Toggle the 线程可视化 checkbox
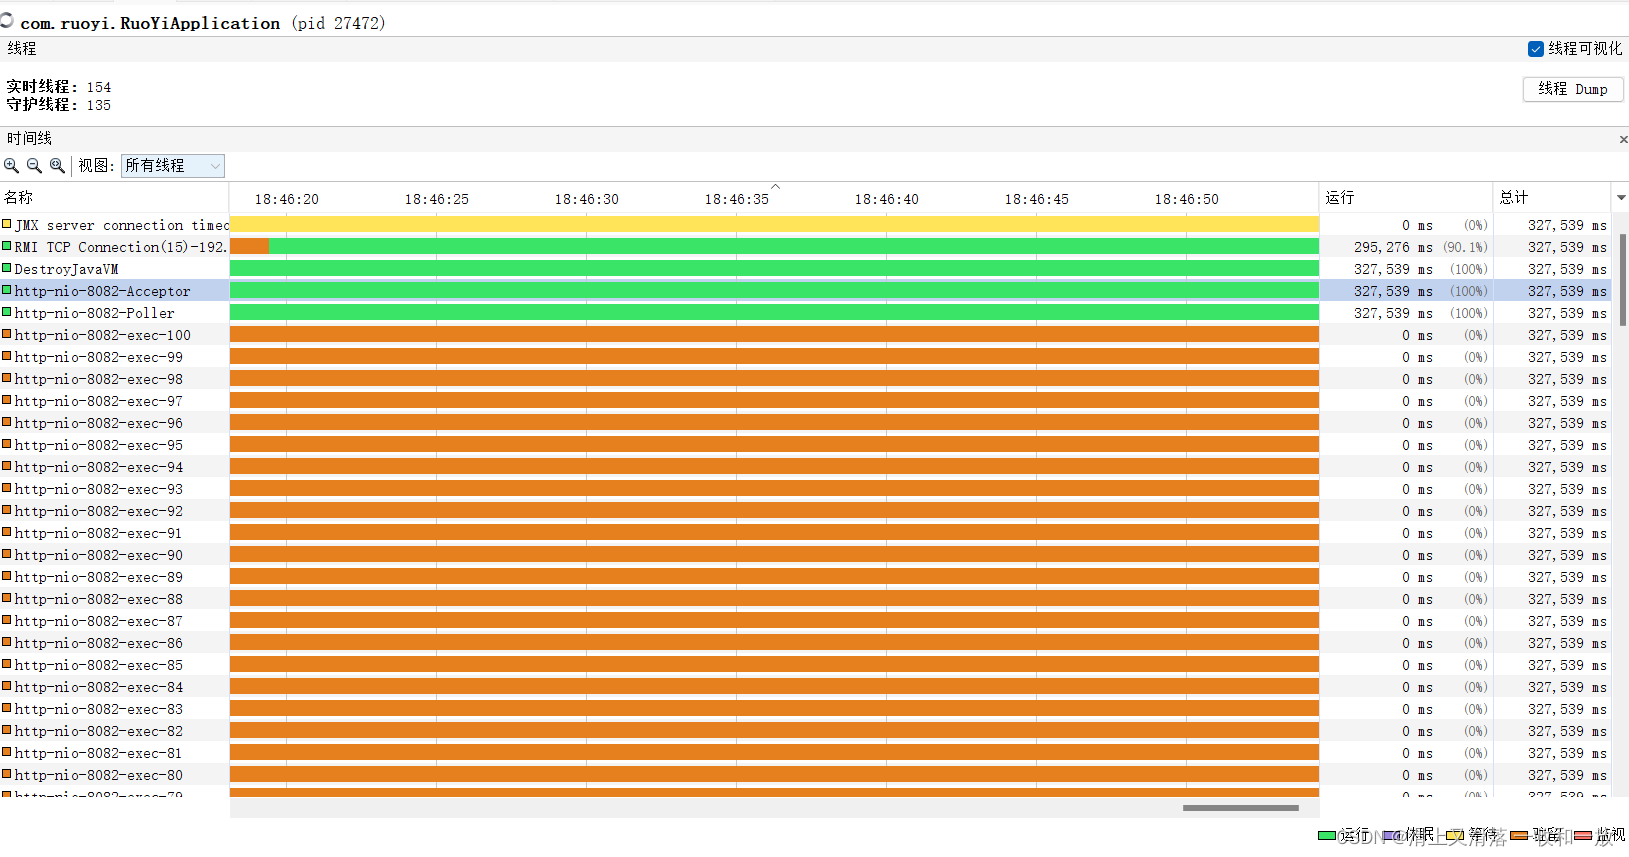The height and width of the screenshot is (857, 1629). [1536, 49]
